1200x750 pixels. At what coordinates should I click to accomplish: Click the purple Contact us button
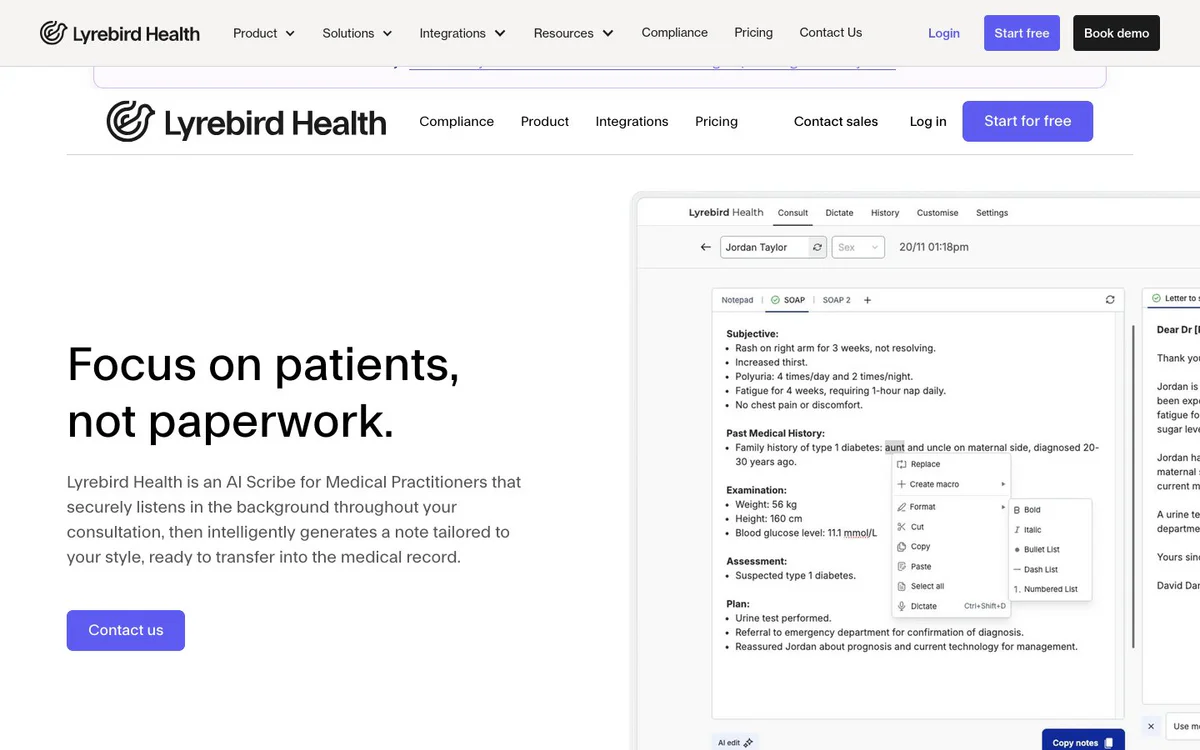[126, 630]
